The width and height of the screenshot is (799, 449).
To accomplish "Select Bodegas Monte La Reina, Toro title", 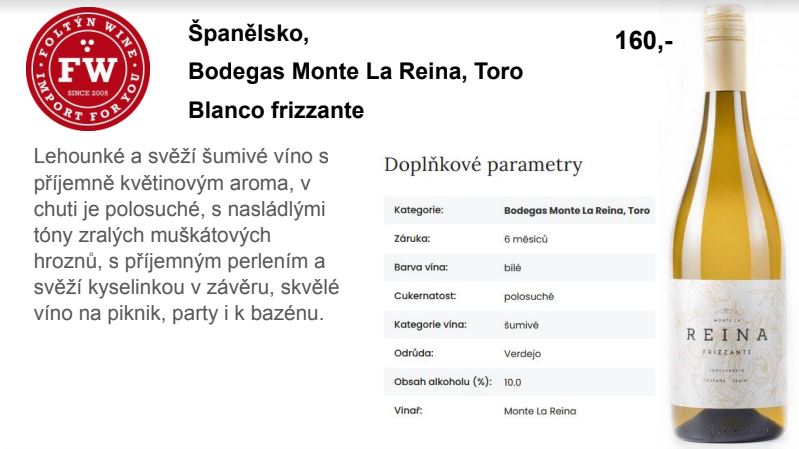I will click(356, 71).
